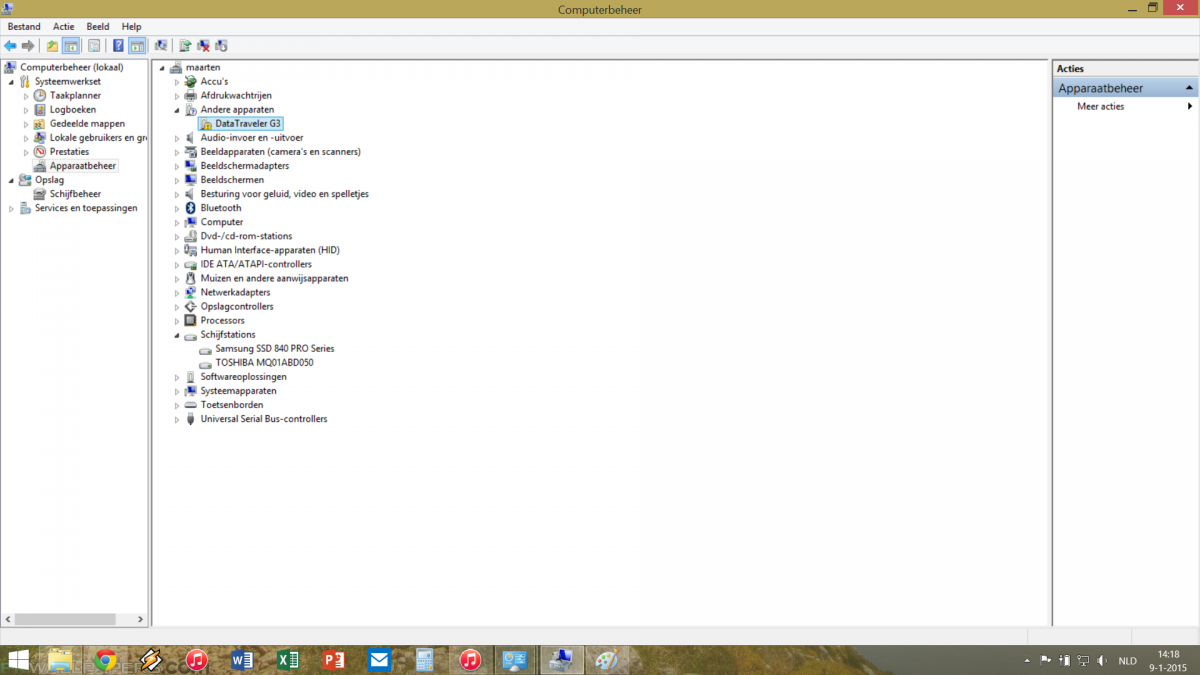Select the Opslagcontrollers category
This screenshot has height=675, width=1200.
pyautogui.click(x=236, y=306)
